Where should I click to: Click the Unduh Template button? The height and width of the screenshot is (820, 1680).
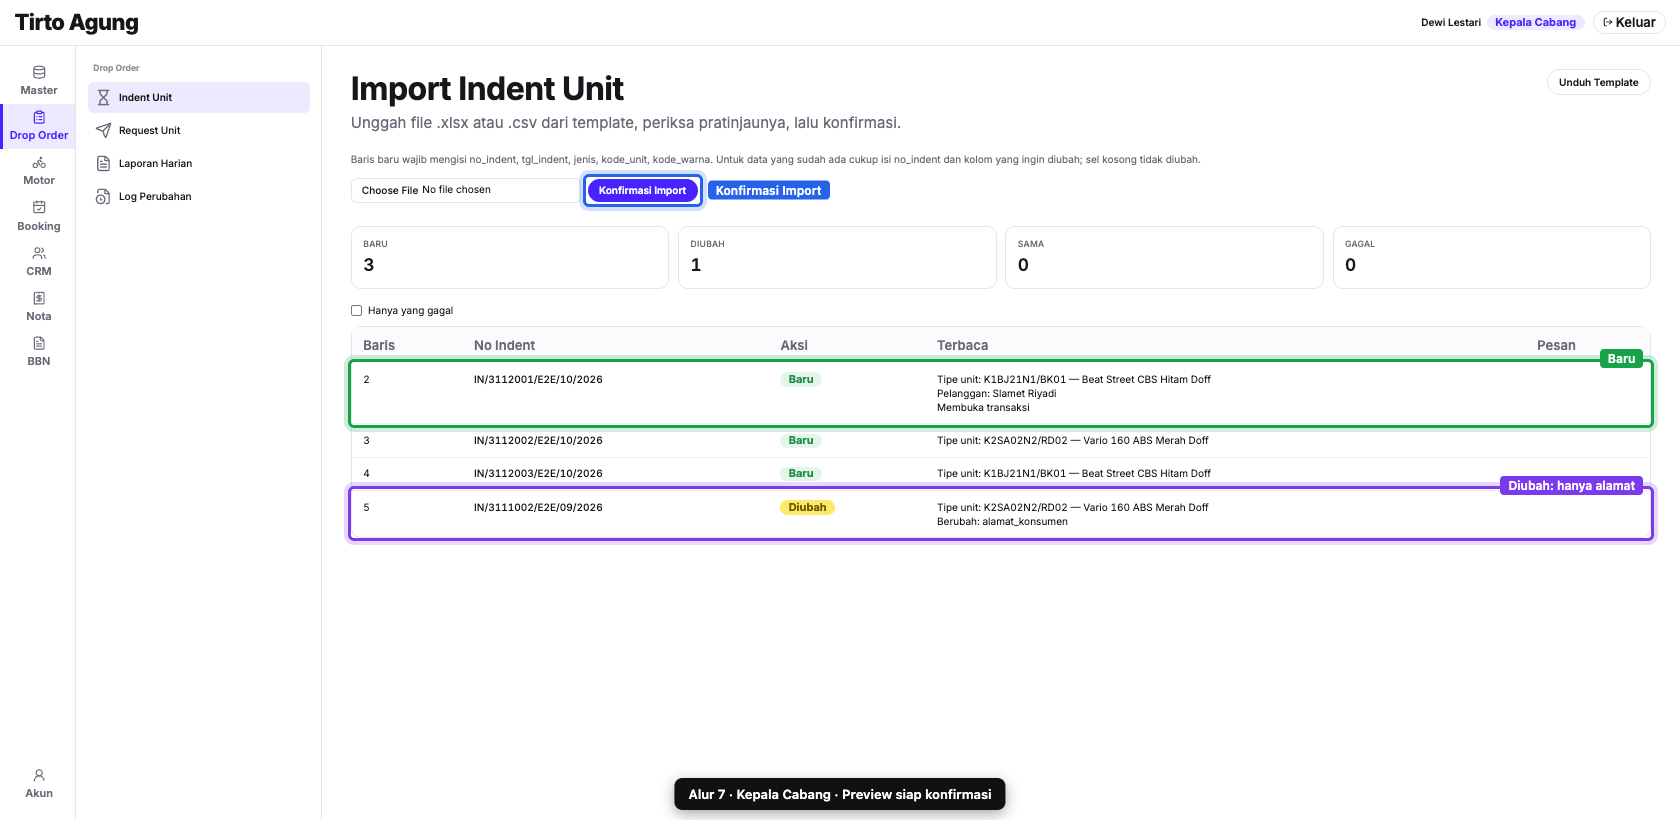tap(1598, 82)
